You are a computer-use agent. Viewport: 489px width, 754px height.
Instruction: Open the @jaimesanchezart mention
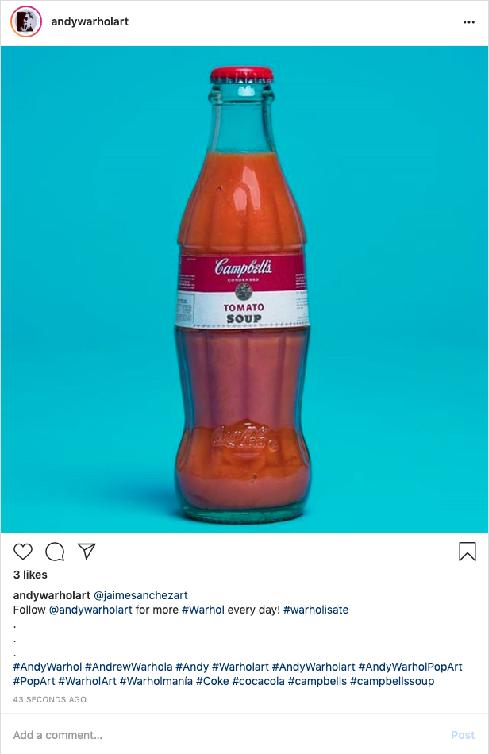tap(140, 595)
